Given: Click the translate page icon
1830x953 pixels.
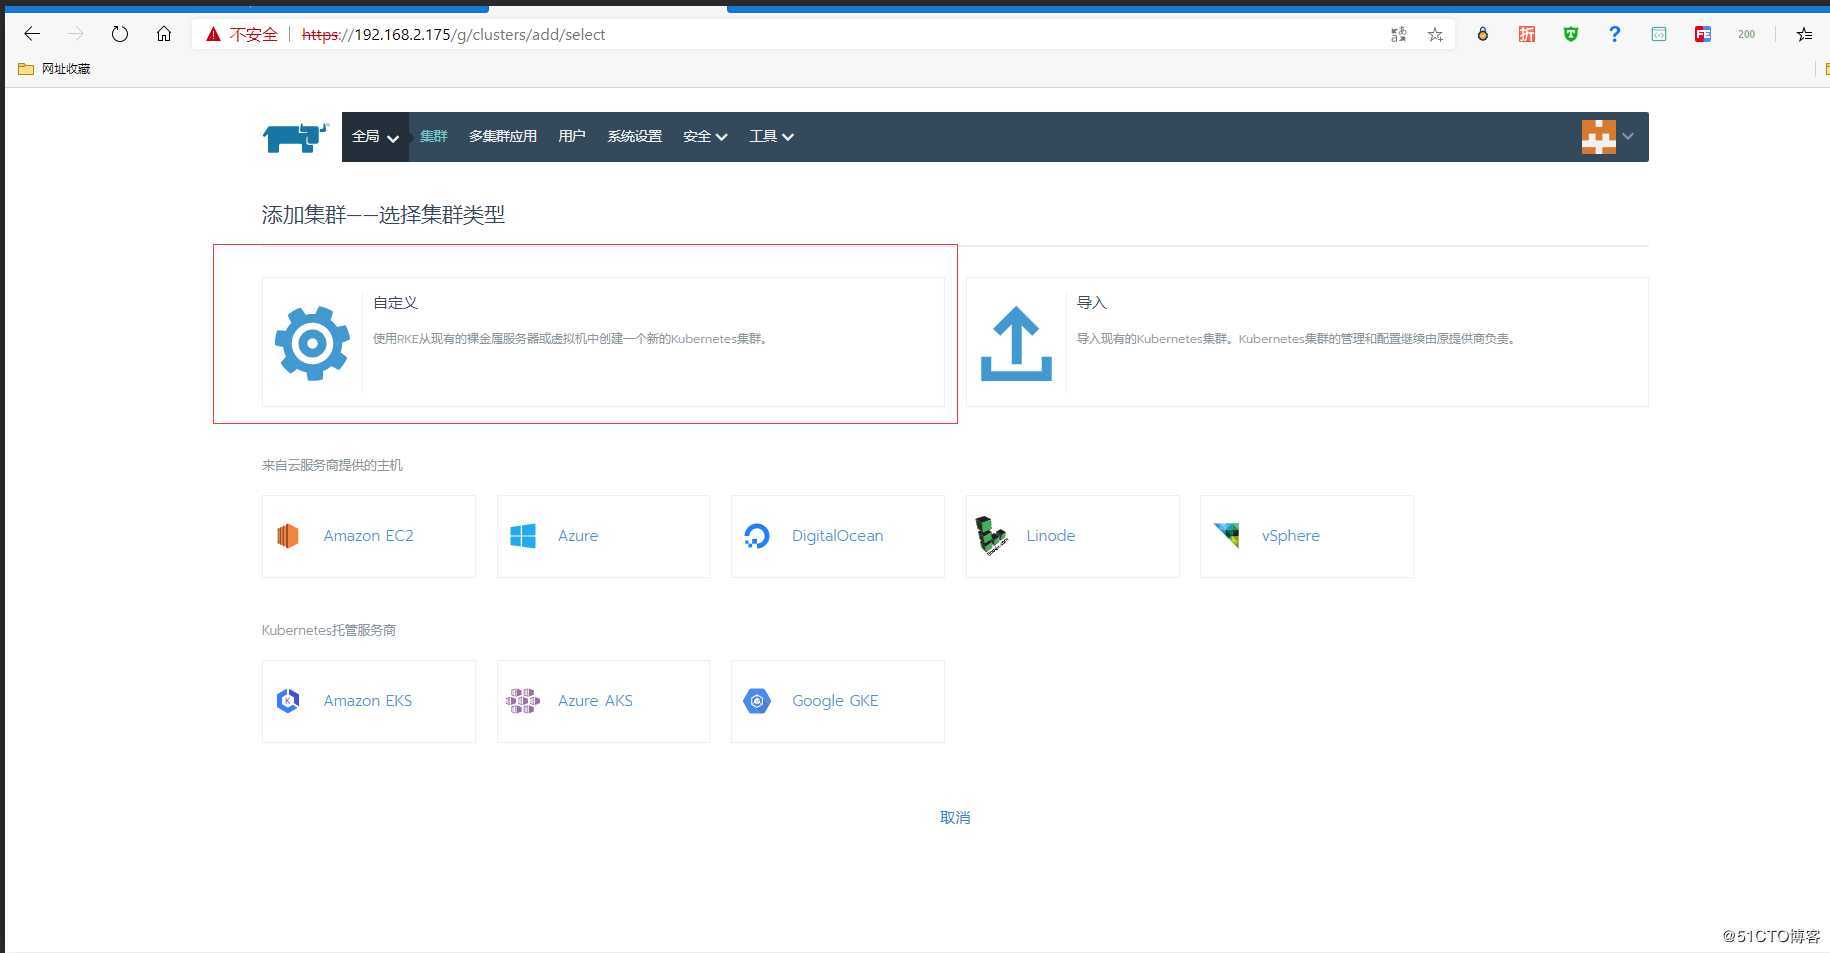Looking at the screenshot, I should 1399,35.
